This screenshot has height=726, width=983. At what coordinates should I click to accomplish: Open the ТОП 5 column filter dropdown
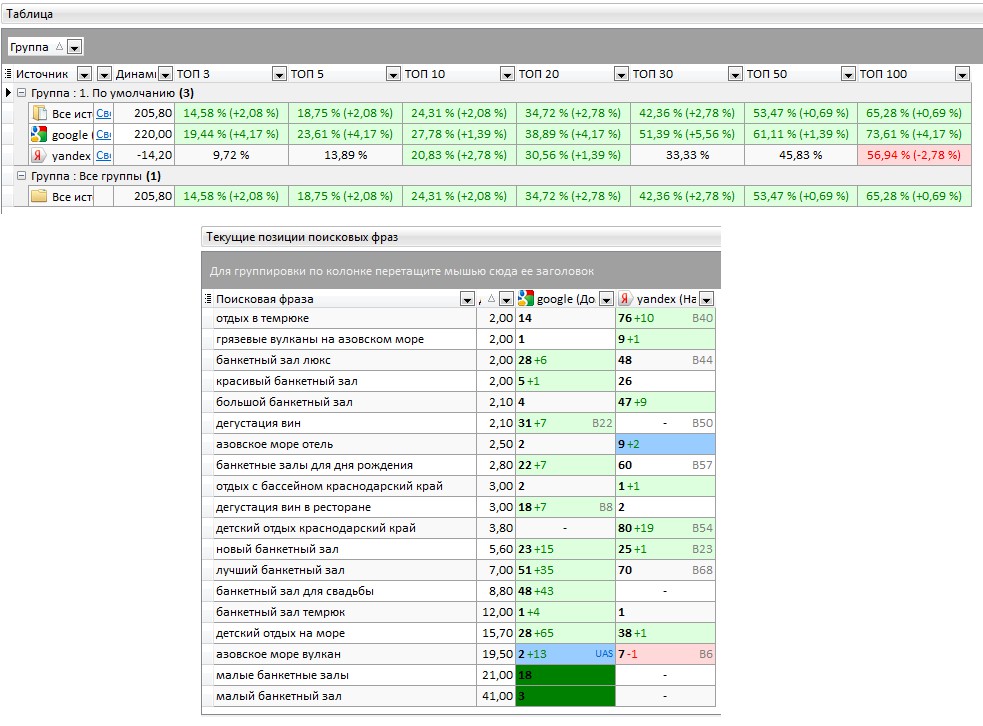393,75
